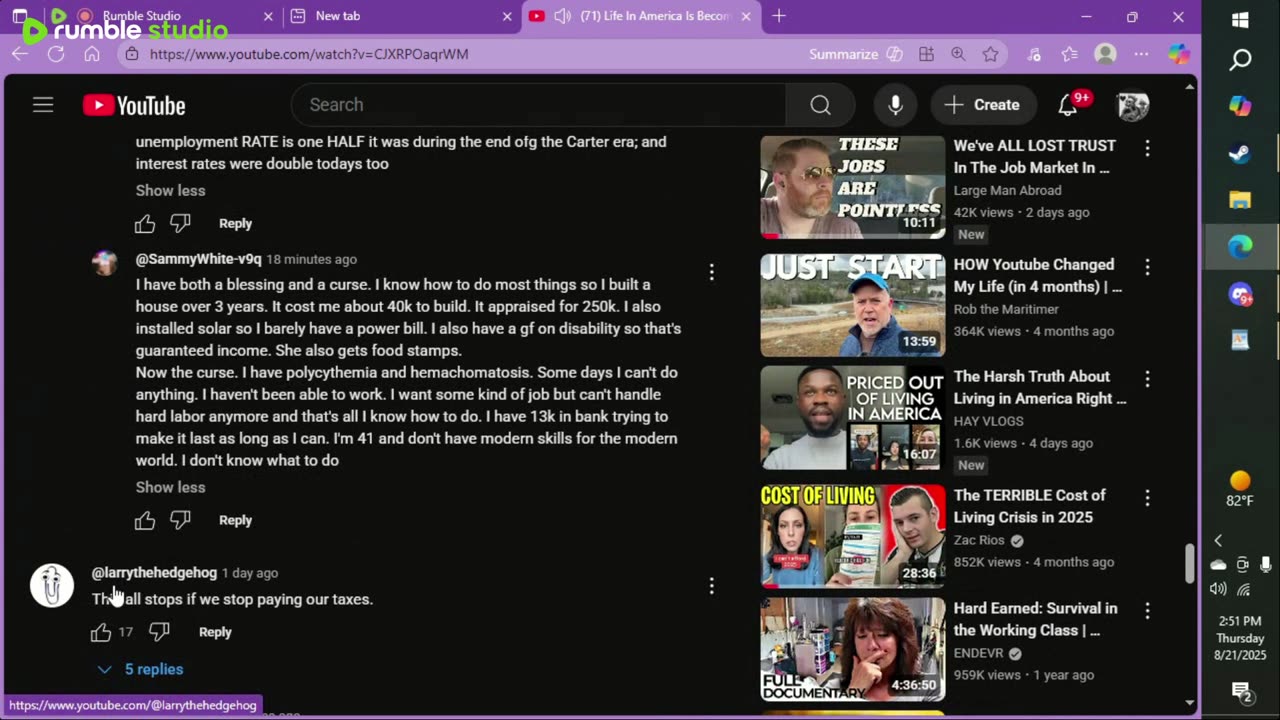Open a new browser tab
The height and width of the screenshot is (720, 1280).
(x=779, y=16)
